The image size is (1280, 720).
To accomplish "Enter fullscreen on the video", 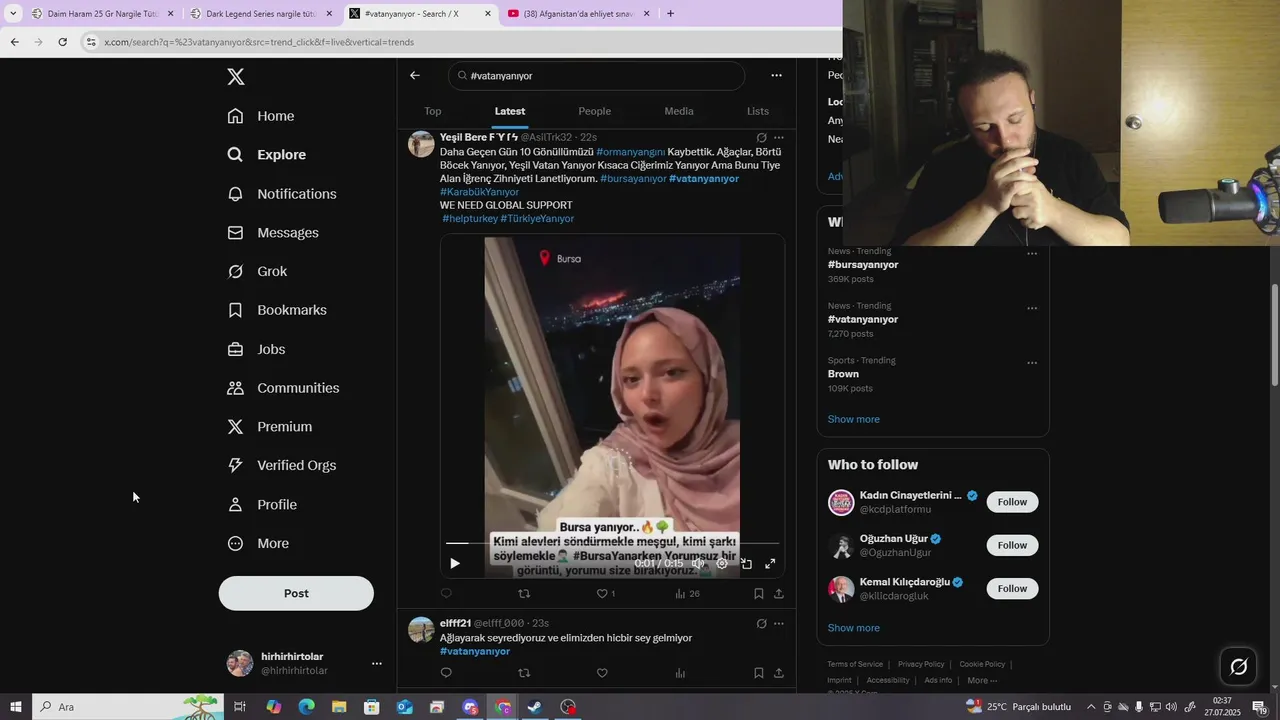I will (770, 564).
